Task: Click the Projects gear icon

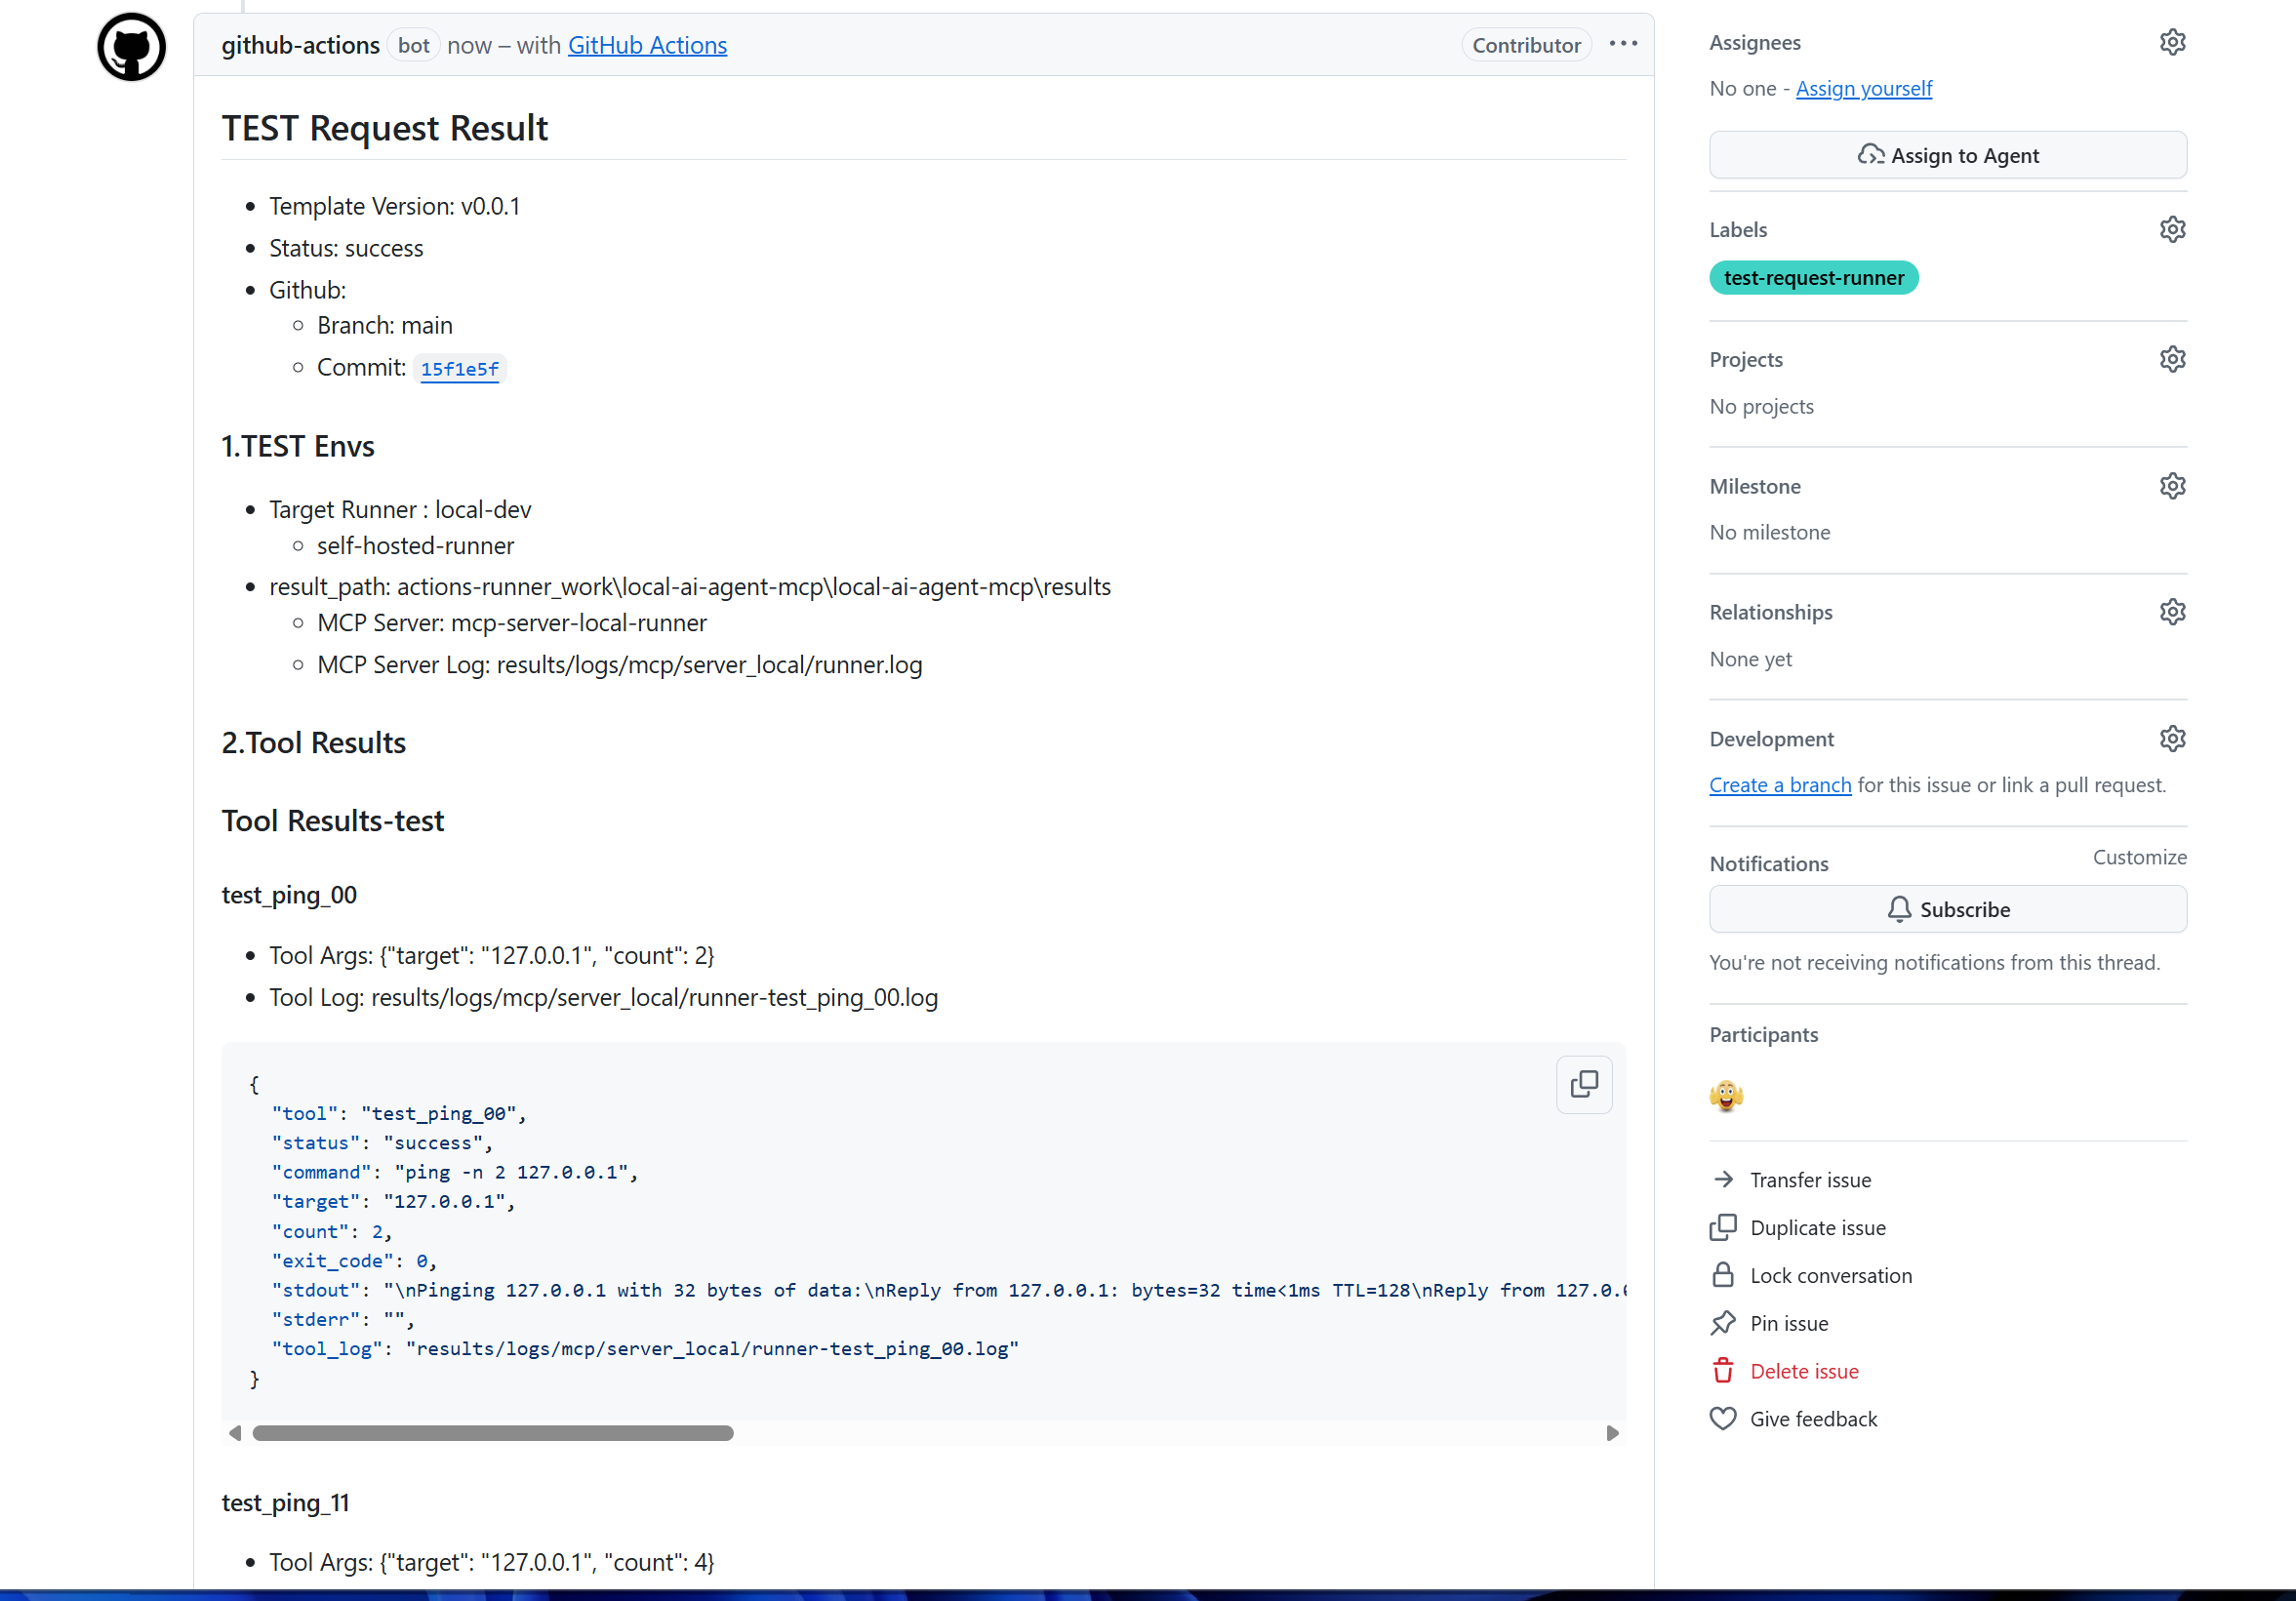Action: pos(2171,360)
